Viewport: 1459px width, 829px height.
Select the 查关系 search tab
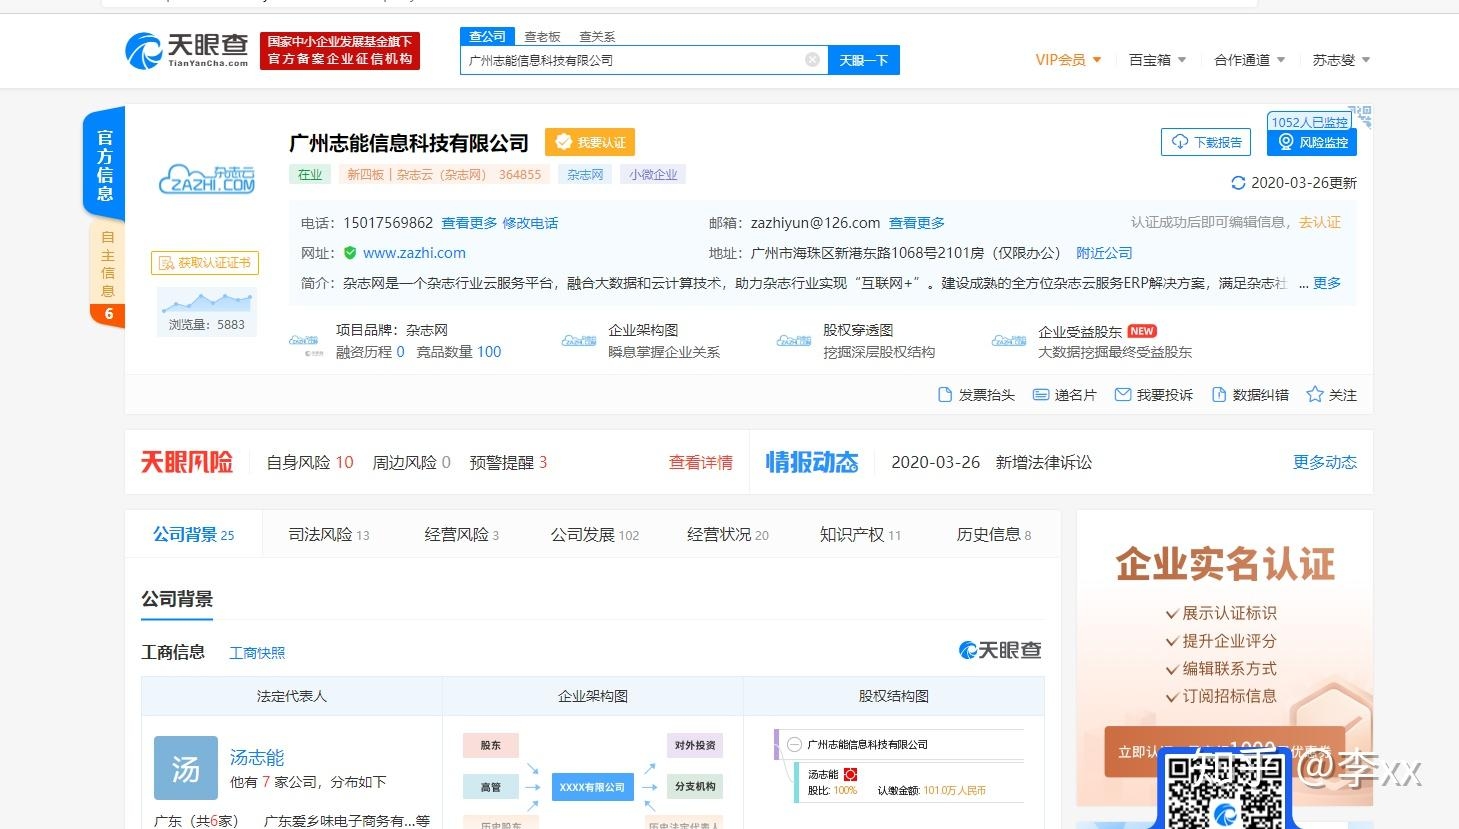[x=597, y=37]
